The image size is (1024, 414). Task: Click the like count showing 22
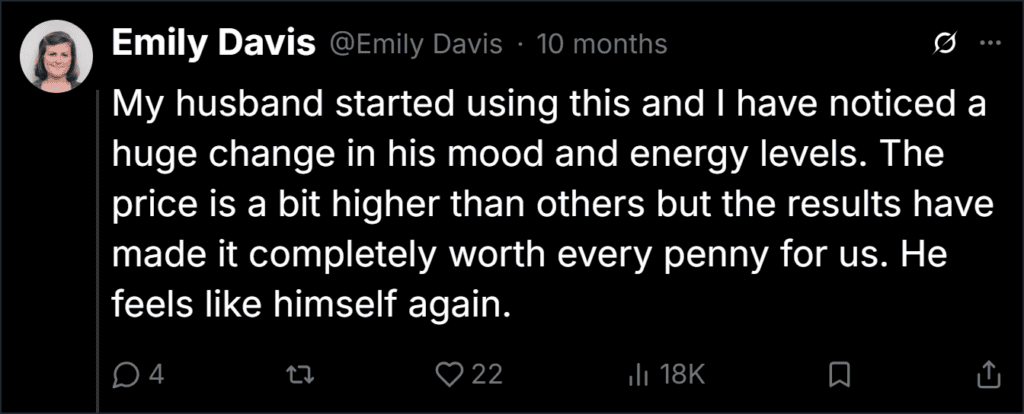pos(487,374)
